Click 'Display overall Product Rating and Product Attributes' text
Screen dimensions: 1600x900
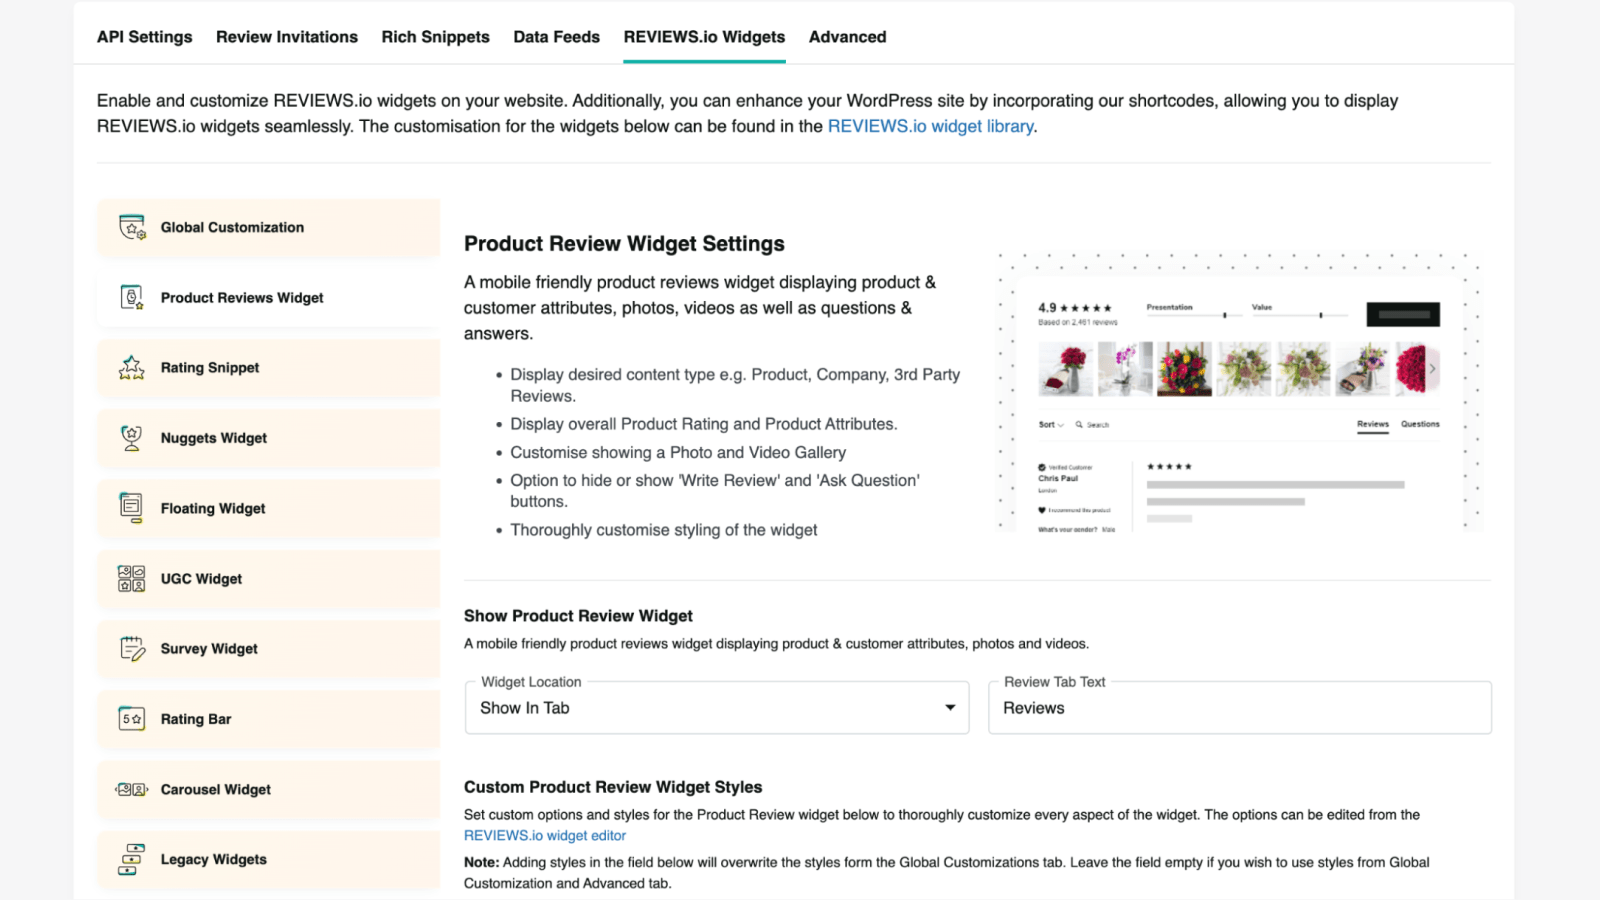point(704,424)
